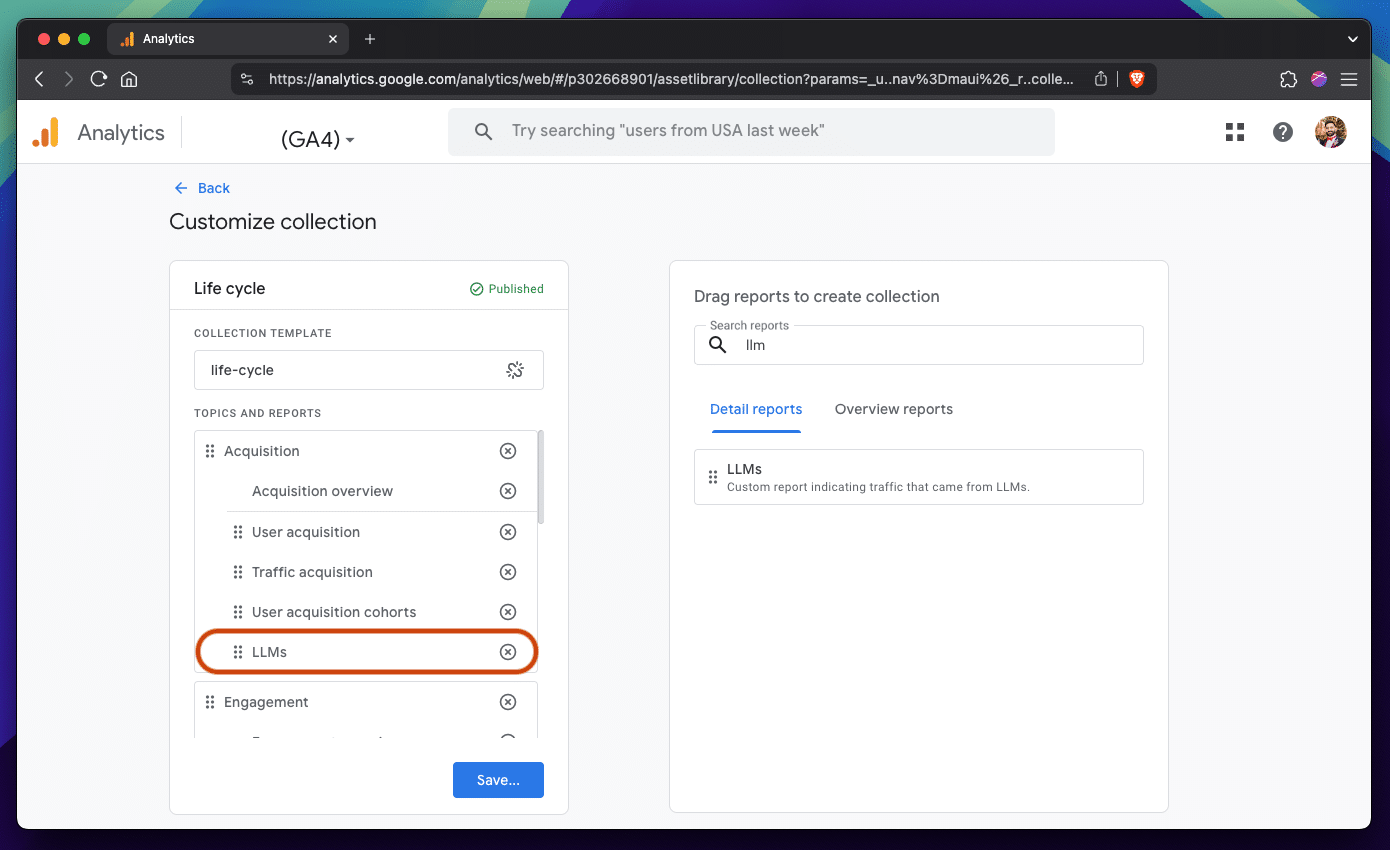Click the unlink template icon in life-cycle field

pos(515,370)
